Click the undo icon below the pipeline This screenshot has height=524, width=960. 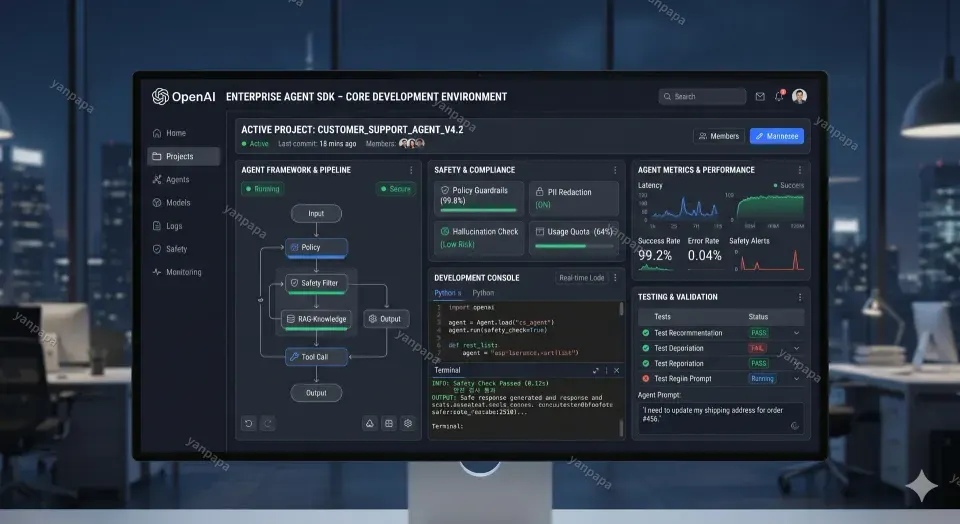(249, 423)
